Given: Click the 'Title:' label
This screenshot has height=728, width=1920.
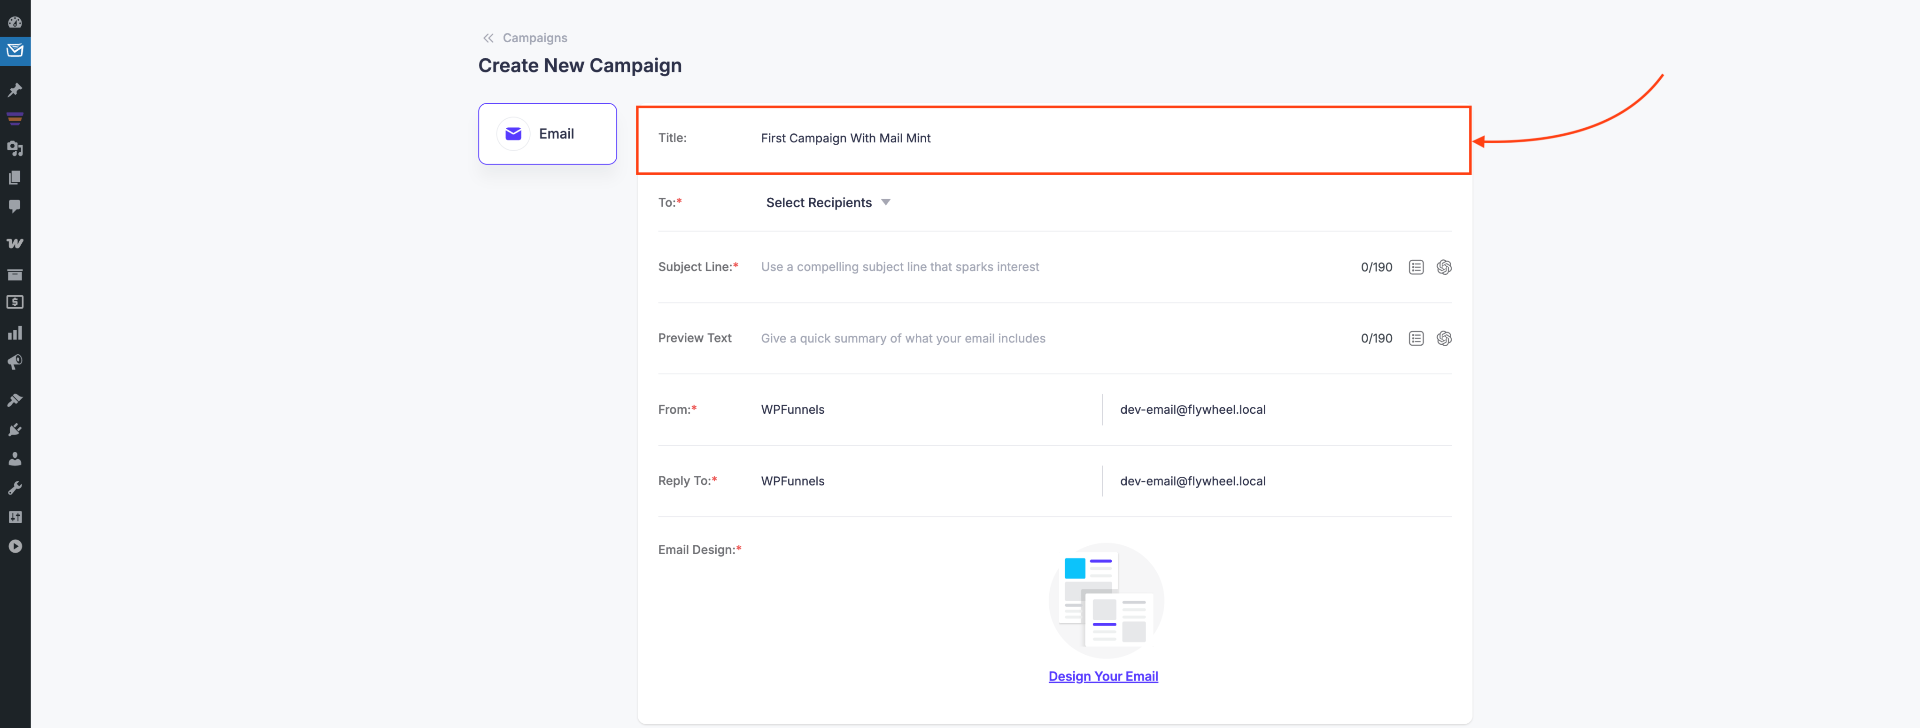Looking at the screenshot, I should click(x=672, y=138).
